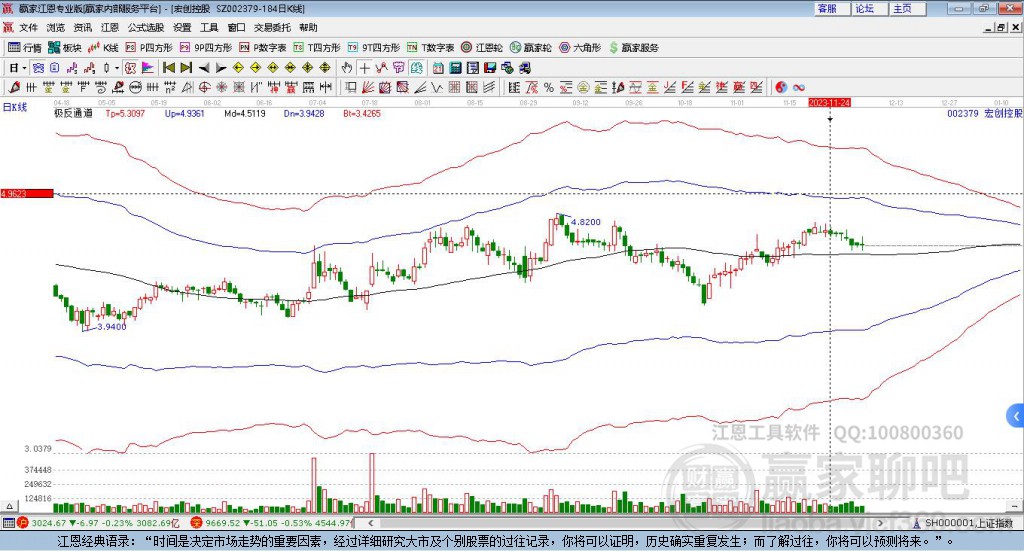
Task: Click the 沪 Shanghai index status icon
Action: click(23, 523)
